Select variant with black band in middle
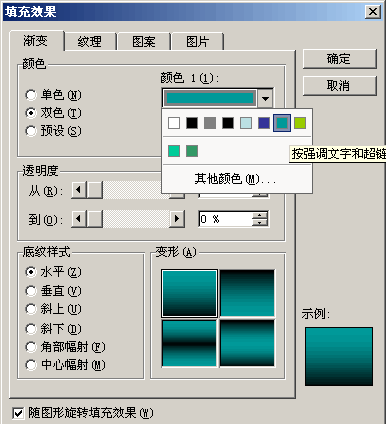This screenshot has width=386, height=424. 189,343
